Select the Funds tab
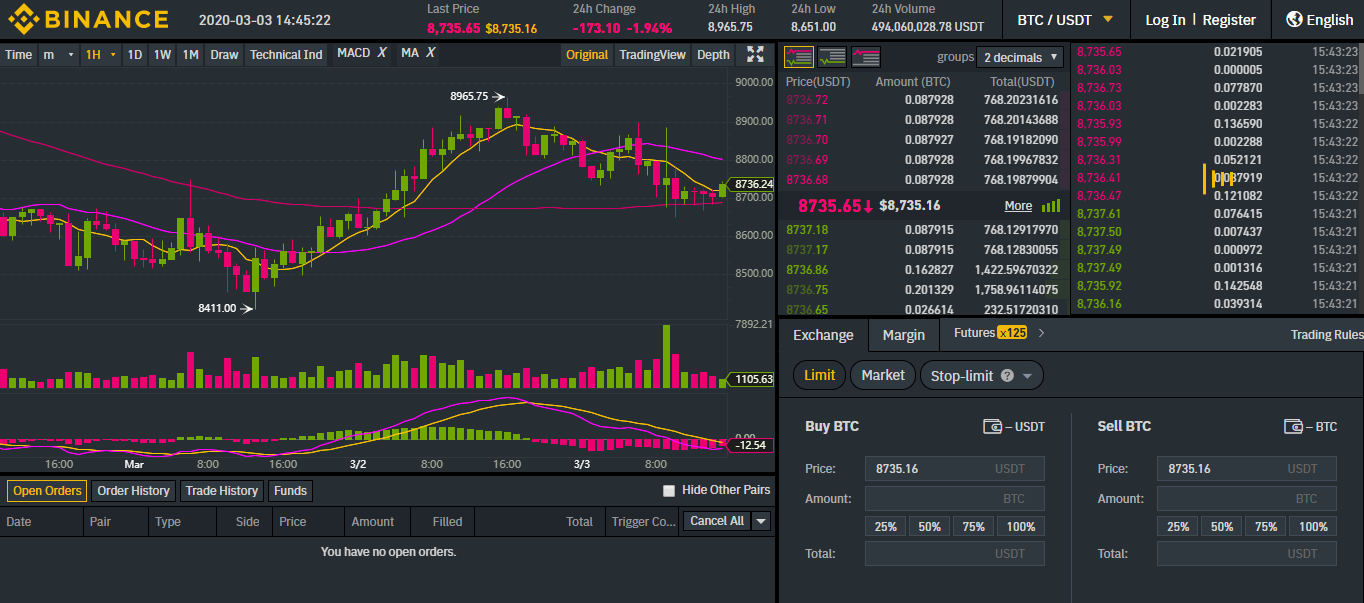This screenshot has height=603, width=1364. (290, 491)
